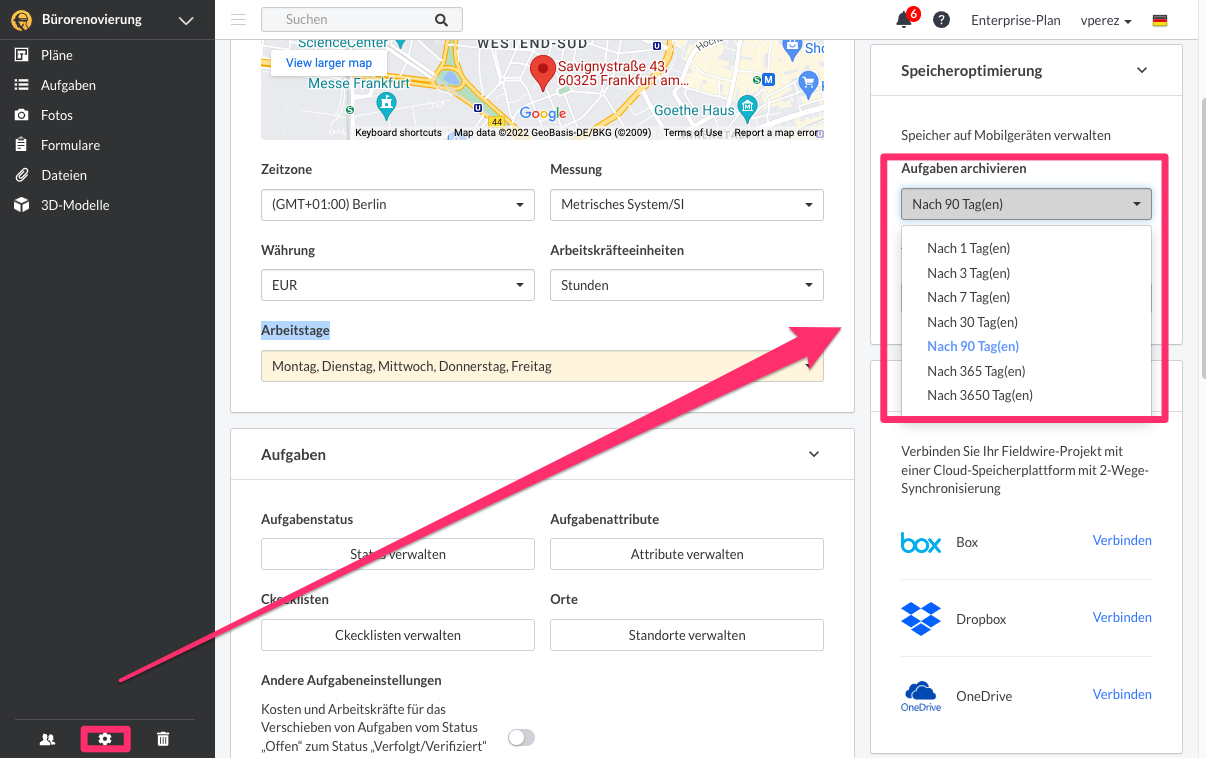Toggle Kosten und Arbeitskräfte switch
The image size is (1206, 758).
coord(521,737)
